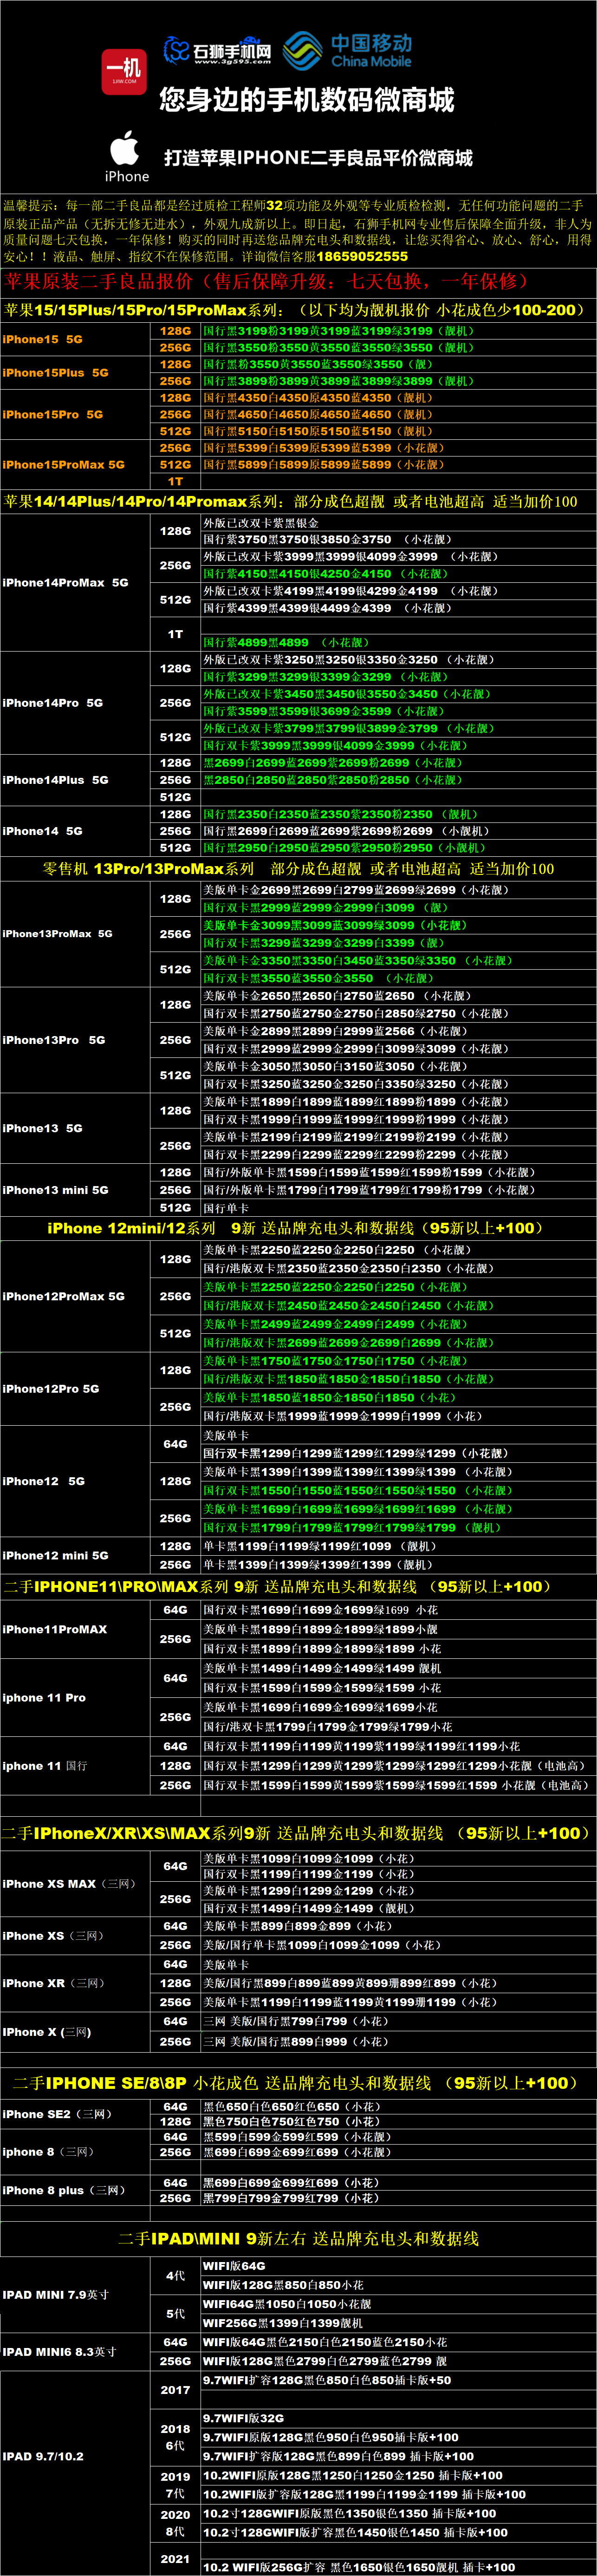The width and height of the screenshot is (597, 2576).
Task: Click the iPhone SE2 model label
Action: pos(57,2114)
